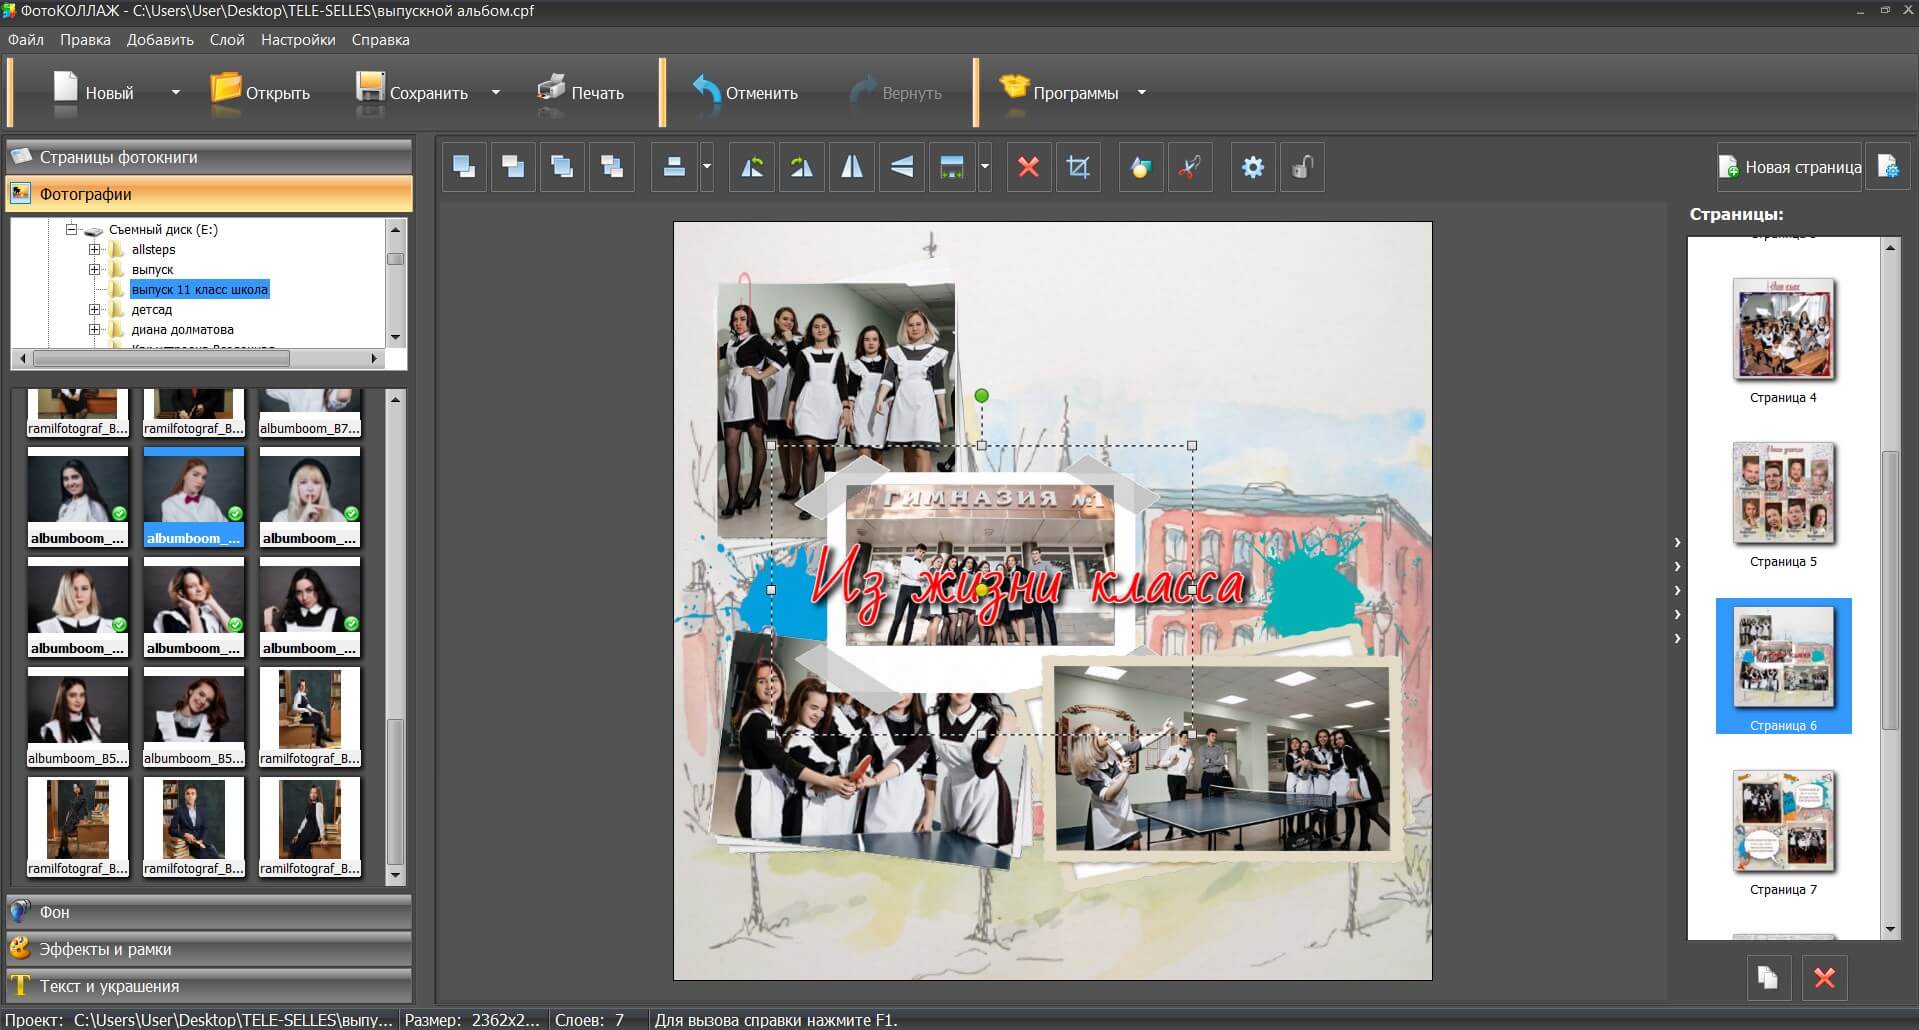Click the Сохранить disk icon

click(370, 89)
